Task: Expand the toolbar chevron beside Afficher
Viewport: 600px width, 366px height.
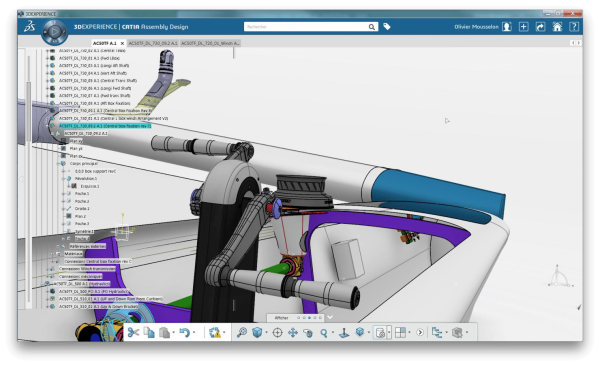Action: [x=330, y=317]
